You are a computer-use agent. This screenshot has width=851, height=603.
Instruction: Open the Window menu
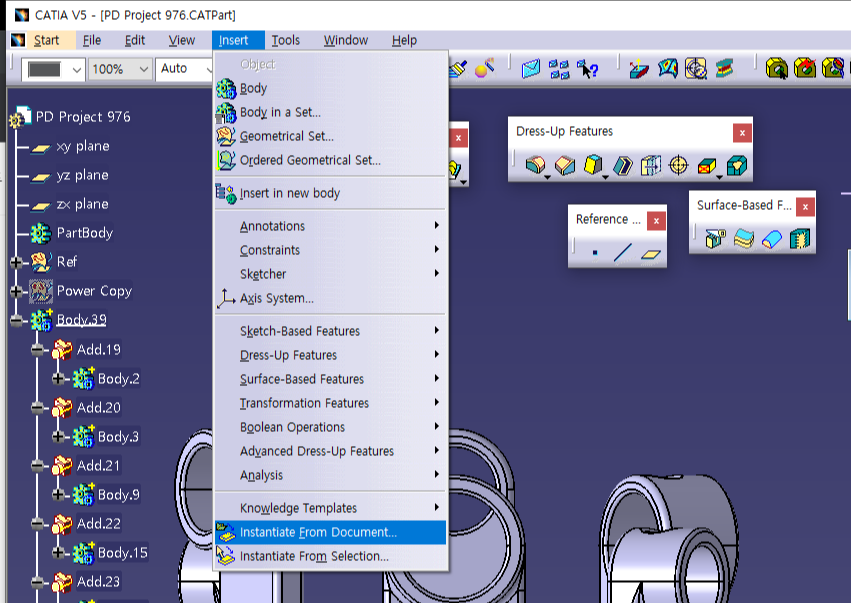click(x=346, y=40)
